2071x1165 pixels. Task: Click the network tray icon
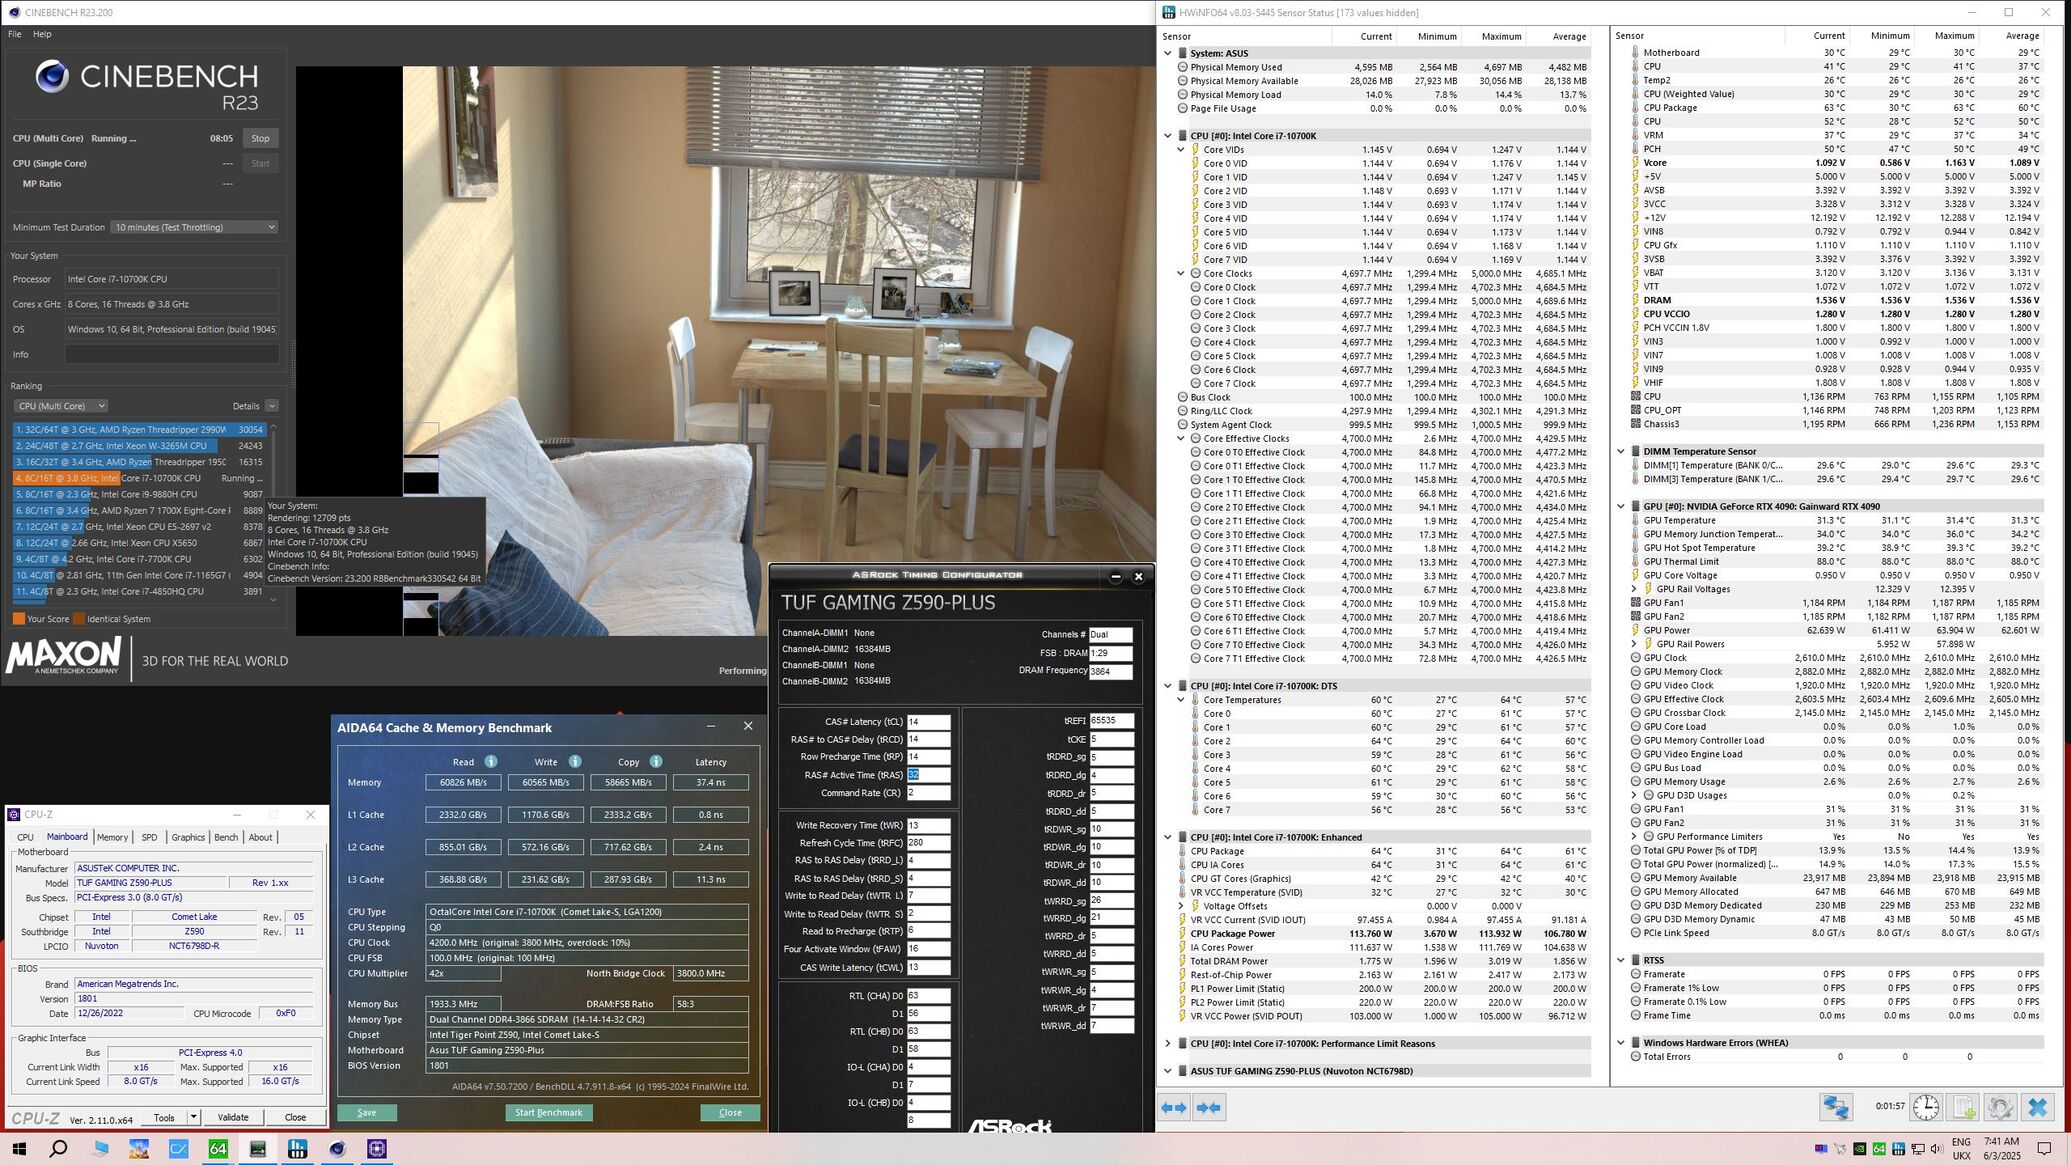pyautogui.click(x=1917, y=1149)
